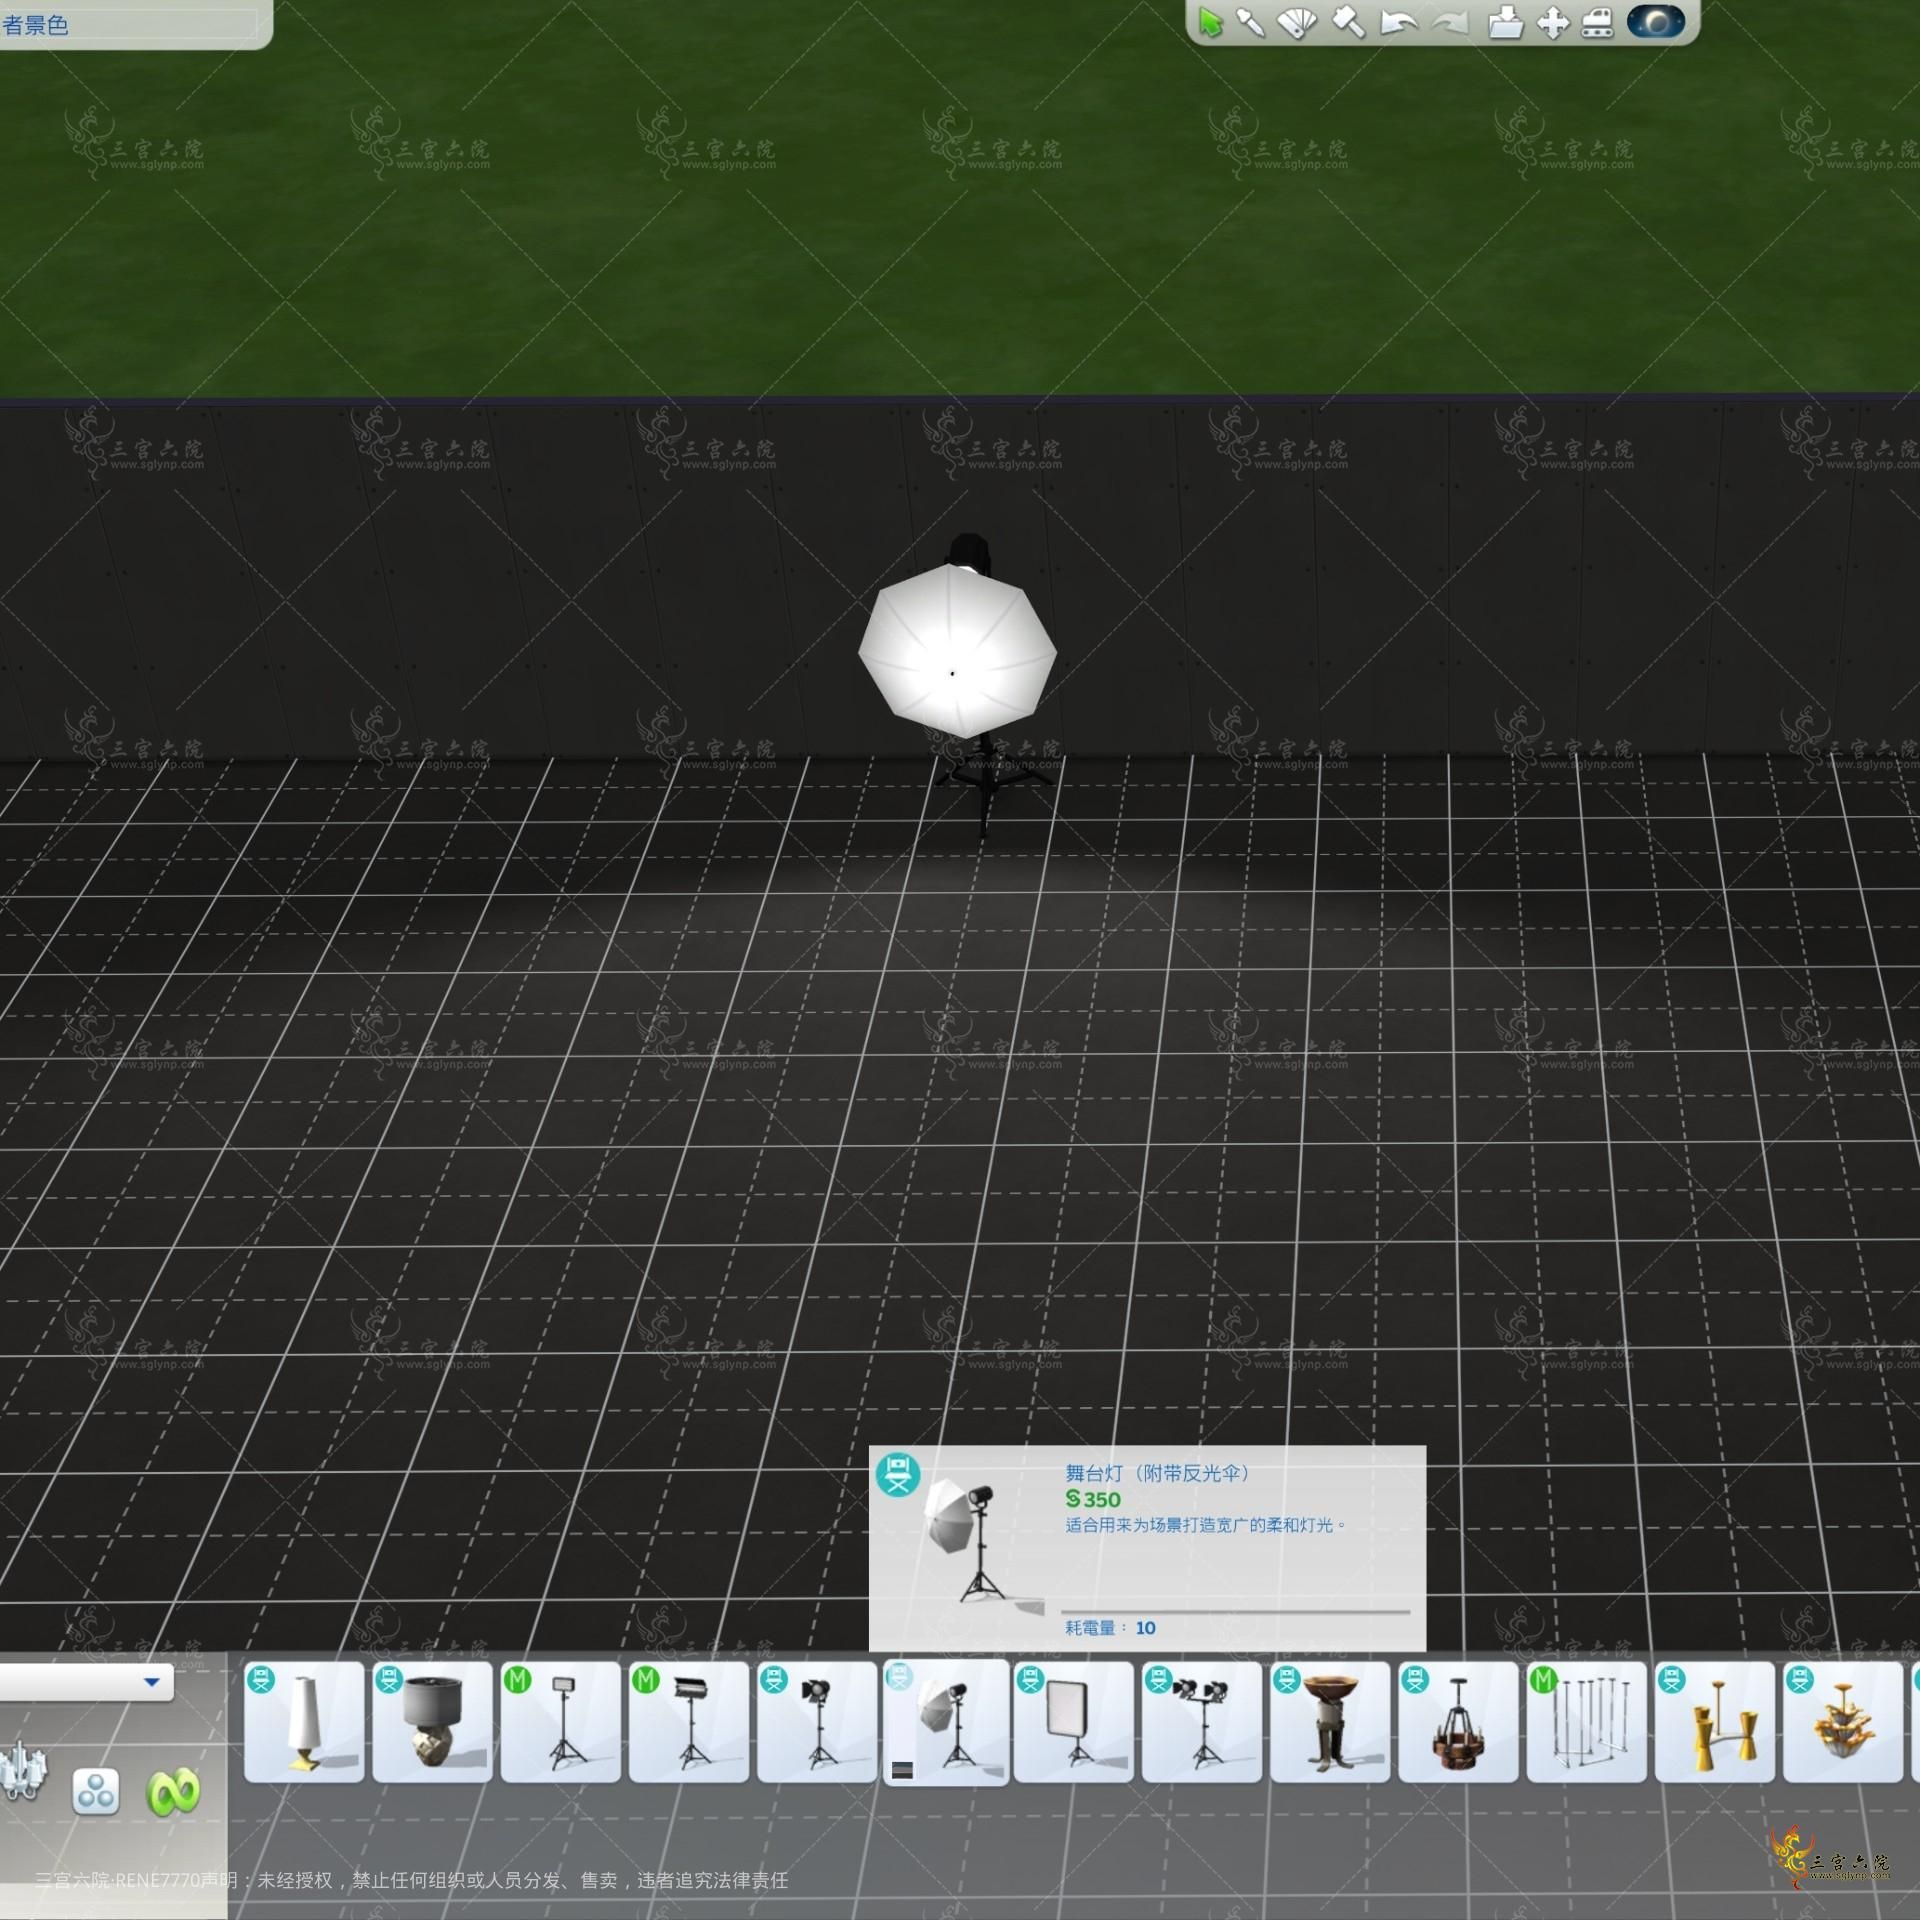Viewport: 1920px width, 1920px height.
Task: Choose the stage light with reflective umbrella item
Action: 946,1723
